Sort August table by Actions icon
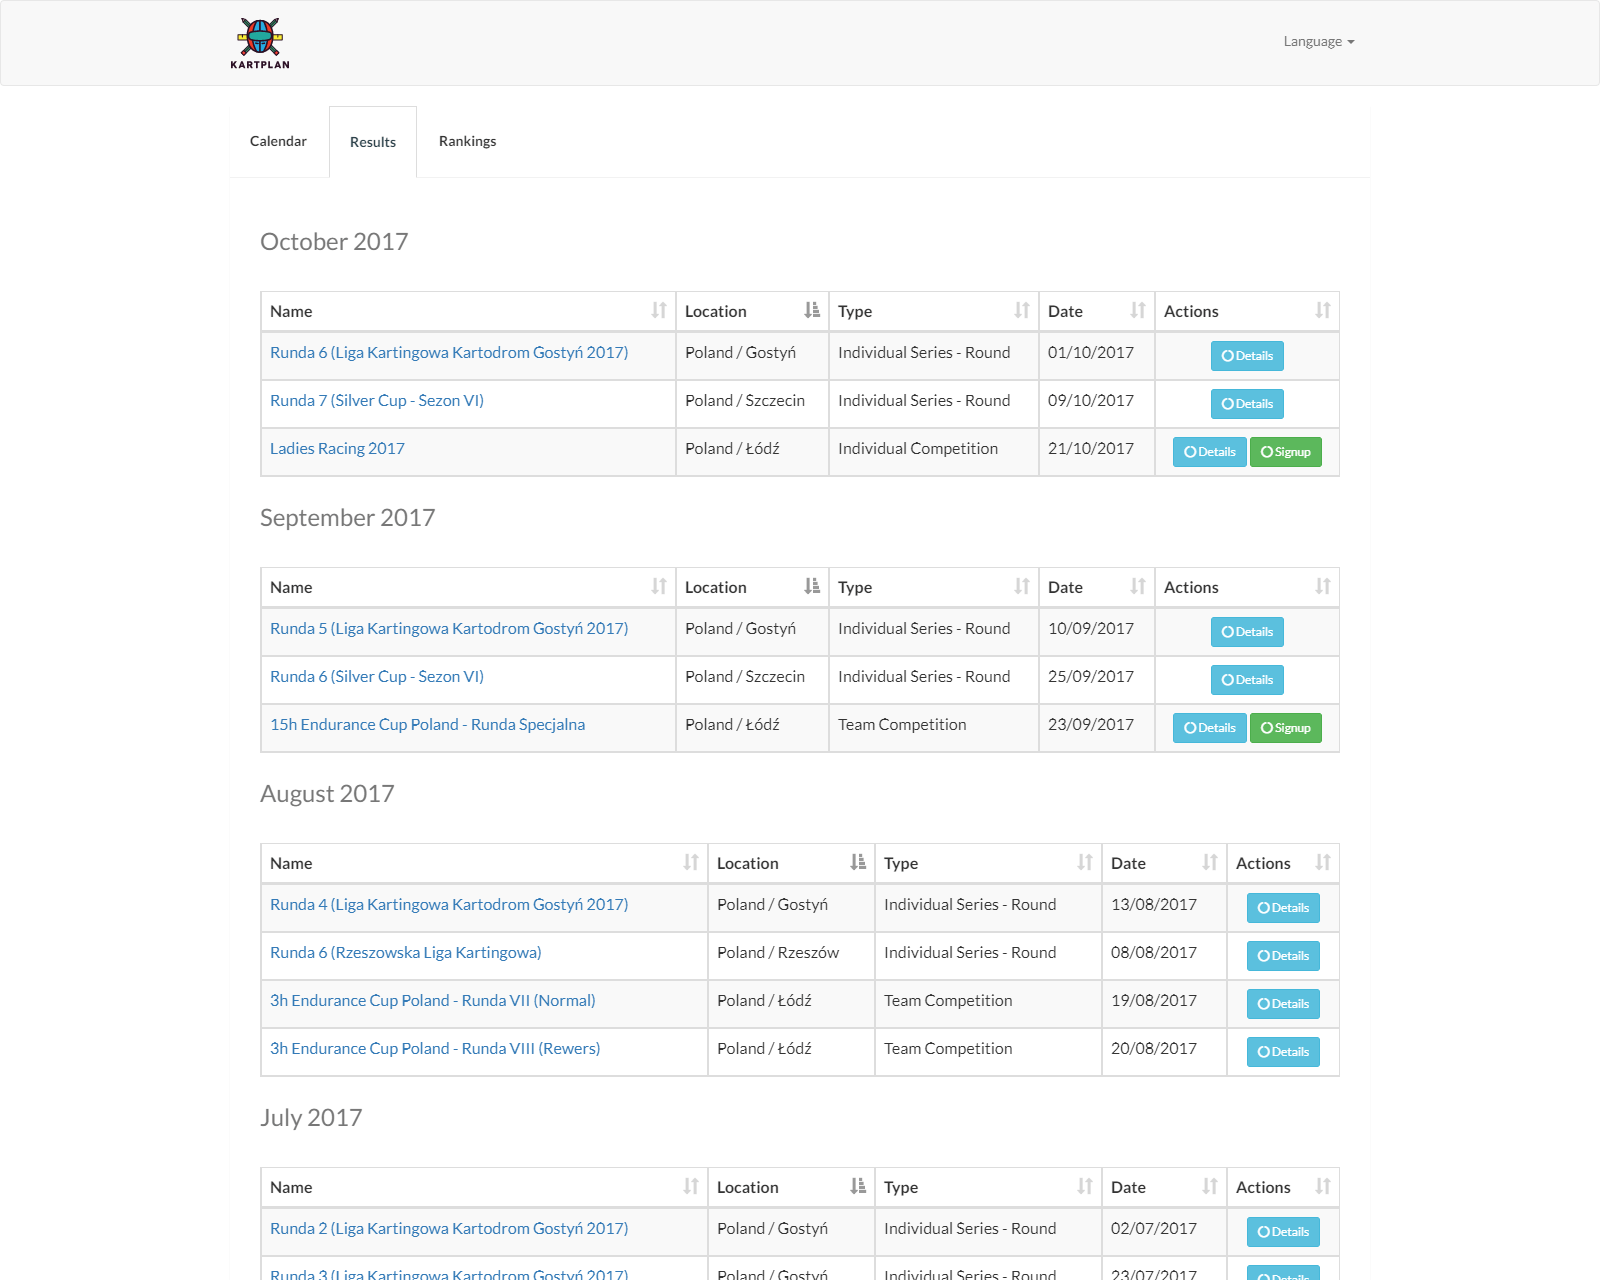The width and height of the screenshot is (1600, 1280). tap(1323, 863)
